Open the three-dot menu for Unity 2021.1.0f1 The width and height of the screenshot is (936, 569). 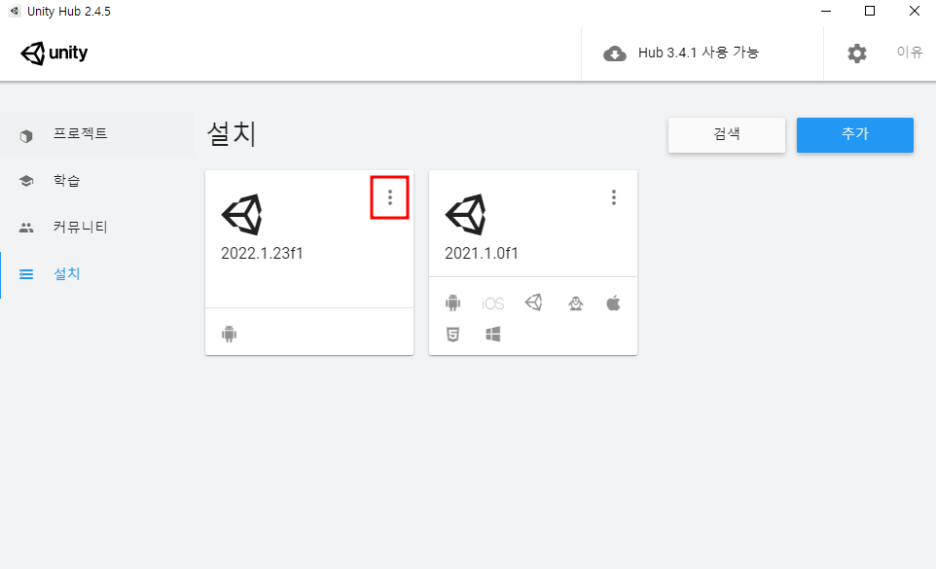[614, 198]
